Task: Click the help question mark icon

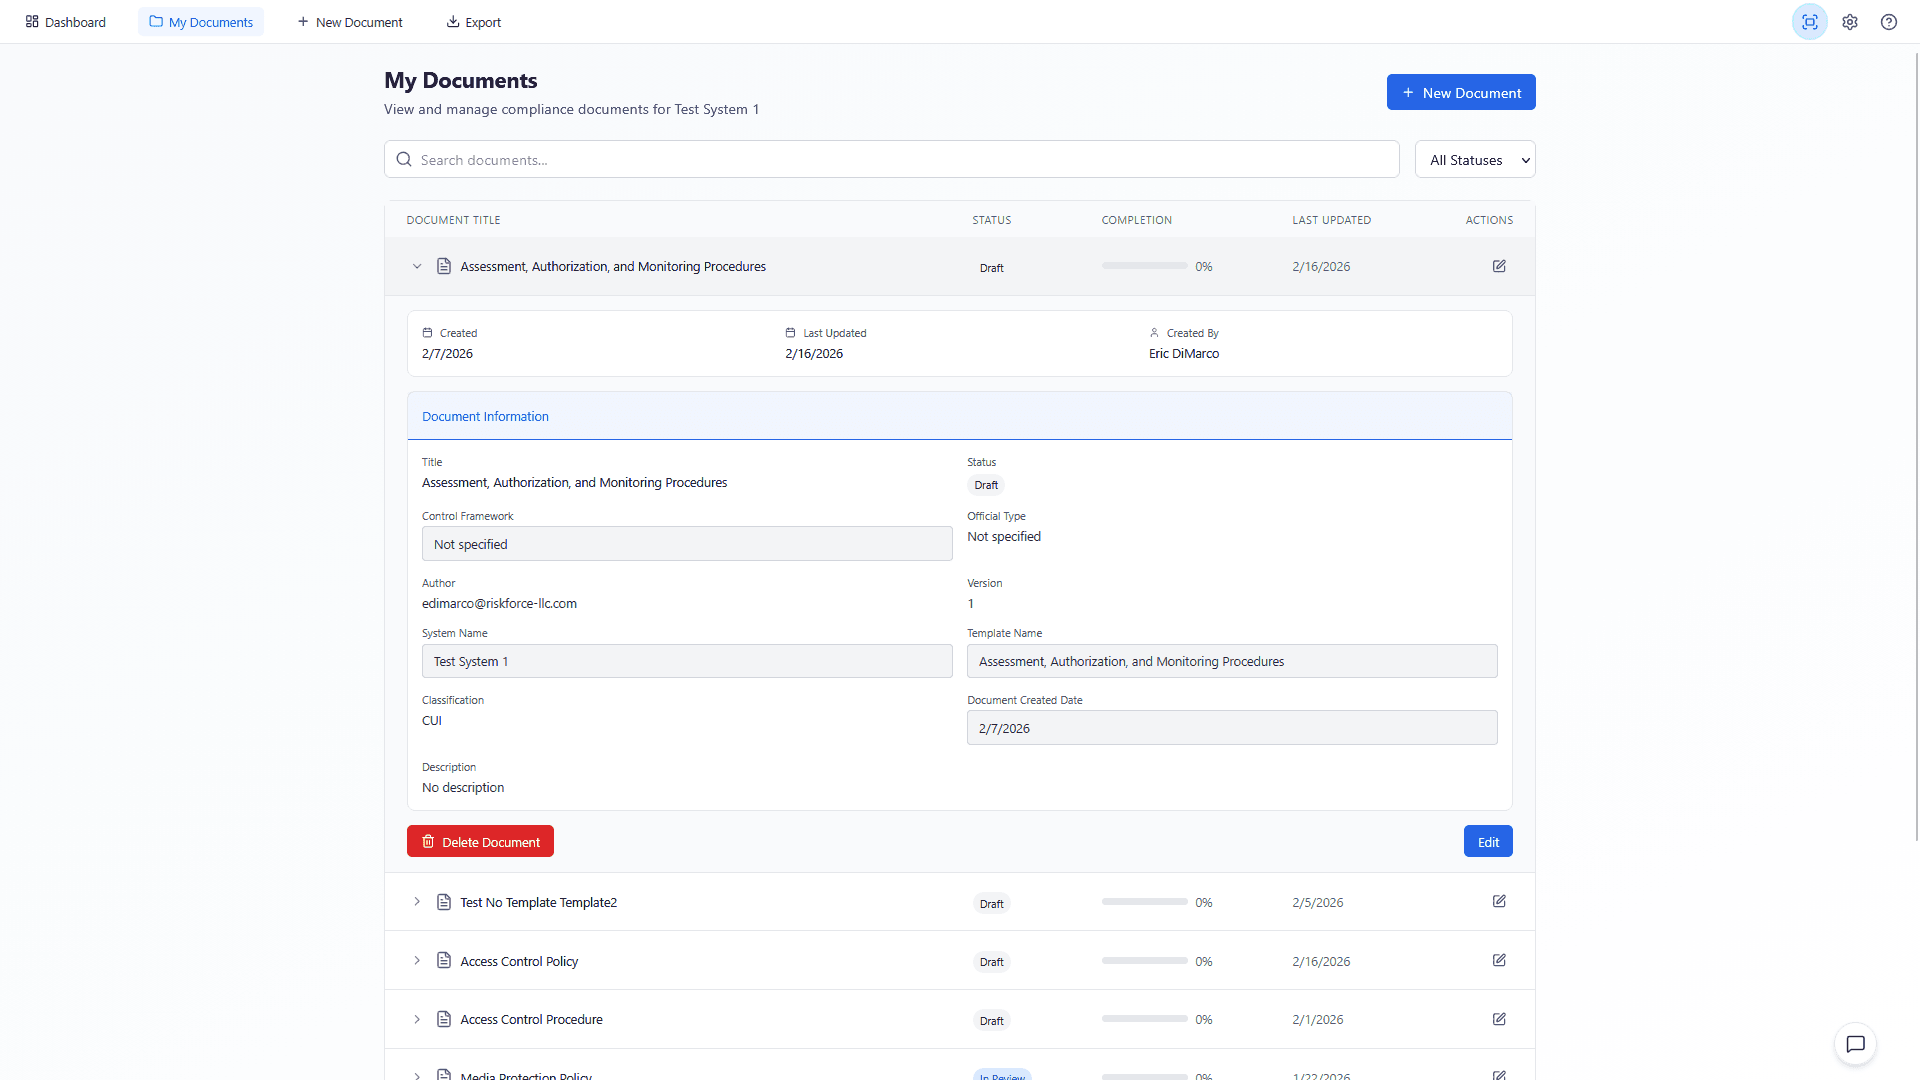Action: point(1888,21)
